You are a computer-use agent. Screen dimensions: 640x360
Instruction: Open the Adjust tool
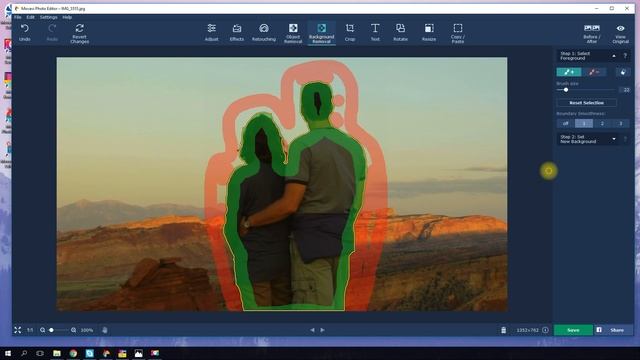click(x=211, y=33)
